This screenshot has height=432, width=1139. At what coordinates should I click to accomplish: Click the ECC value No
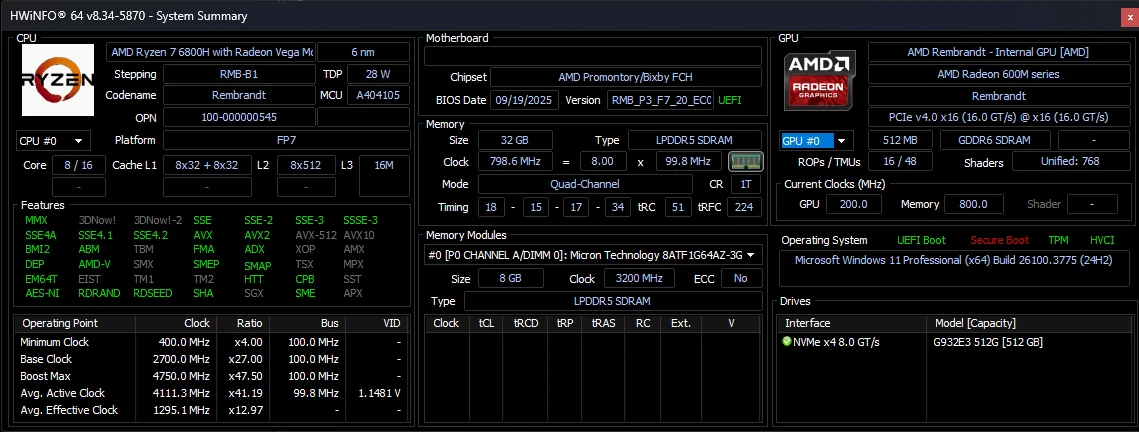pos(740,278)
